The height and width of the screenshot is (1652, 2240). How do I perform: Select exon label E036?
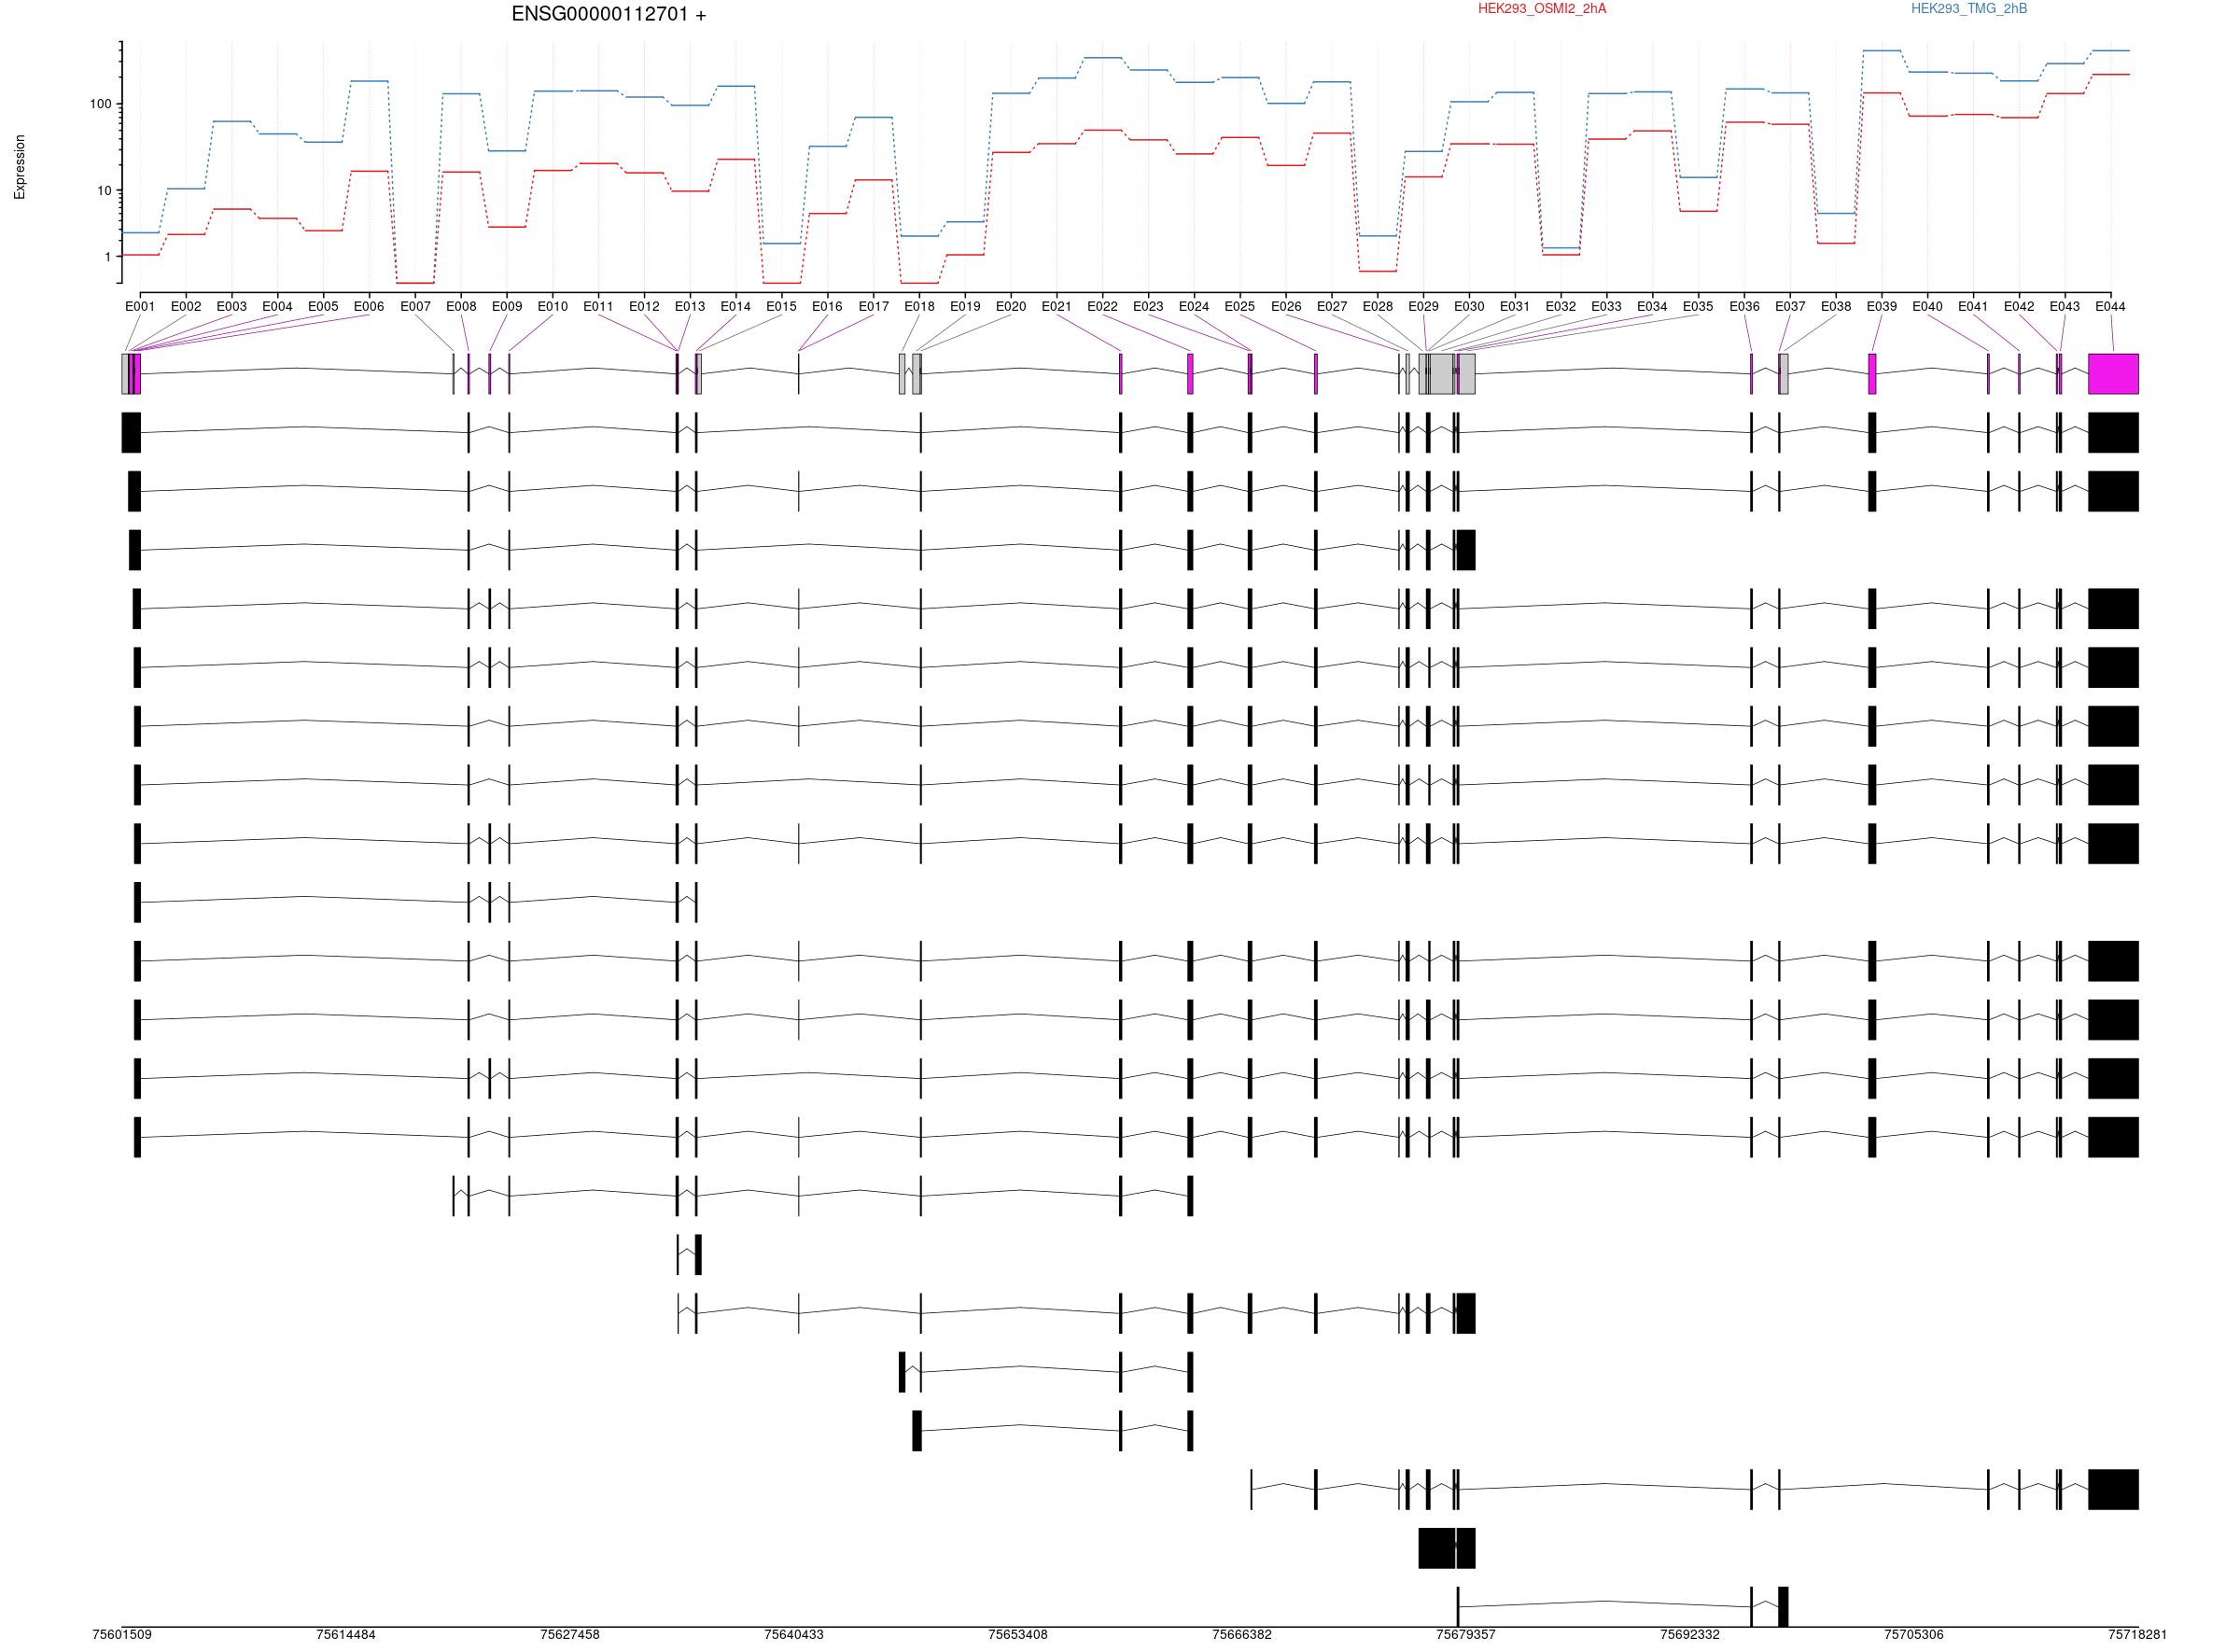point(1744,307)
